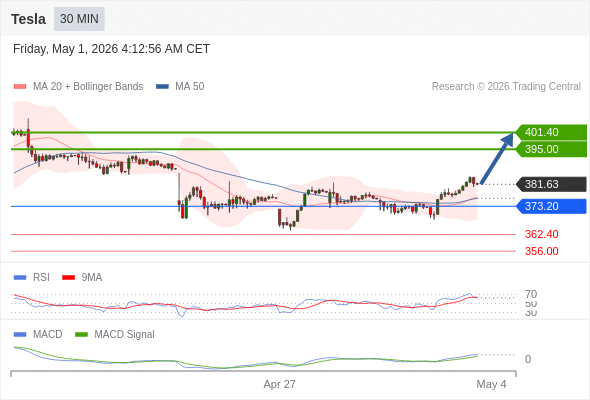The width and height of the screenshot is (590, 400).
Task: Click the 9MA red legend marker
Action: pyautogui.click(x=68, y=278)
